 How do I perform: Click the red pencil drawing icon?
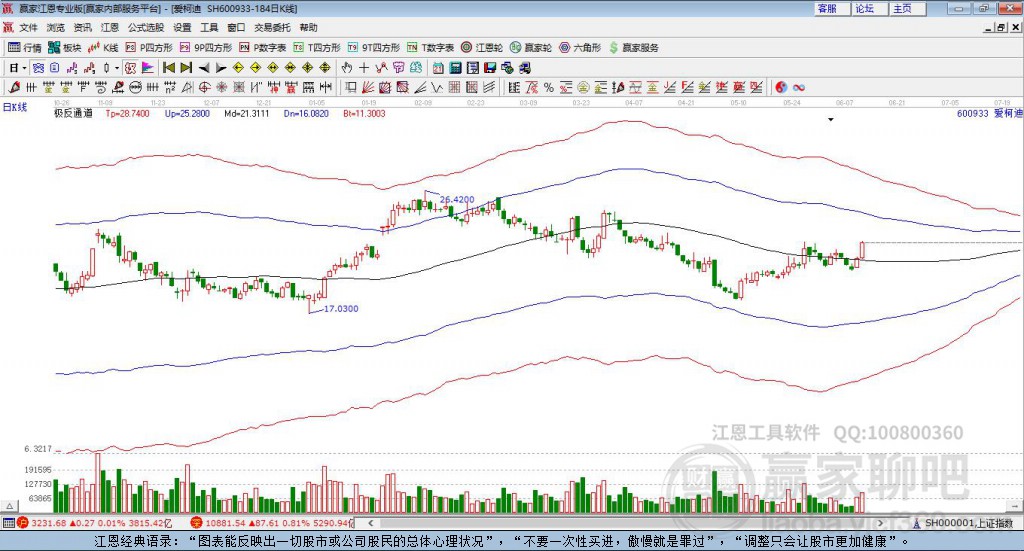pos(14,87)
